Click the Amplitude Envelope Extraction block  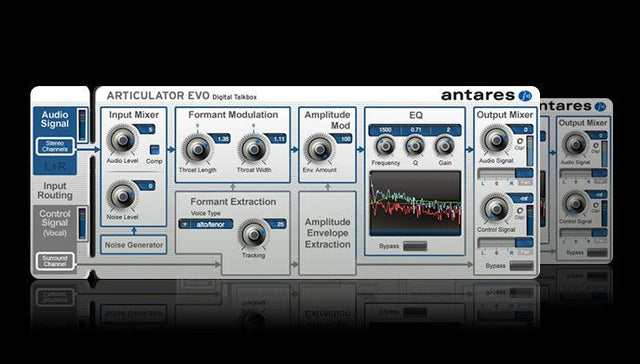[x=327, y=233]
